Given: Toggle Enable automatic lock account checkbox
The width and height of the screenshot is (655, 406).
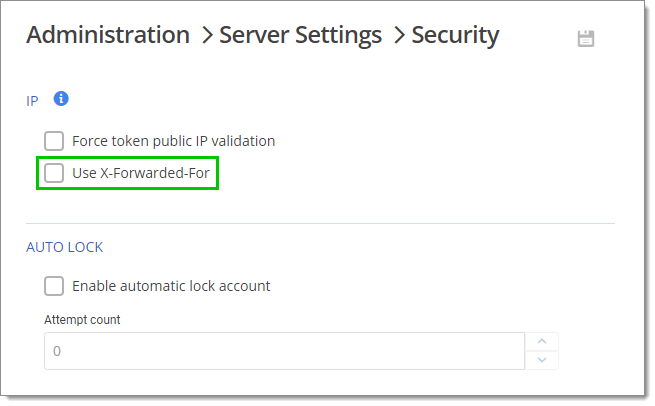Looking at the screenshot, I should pos(54,286).
